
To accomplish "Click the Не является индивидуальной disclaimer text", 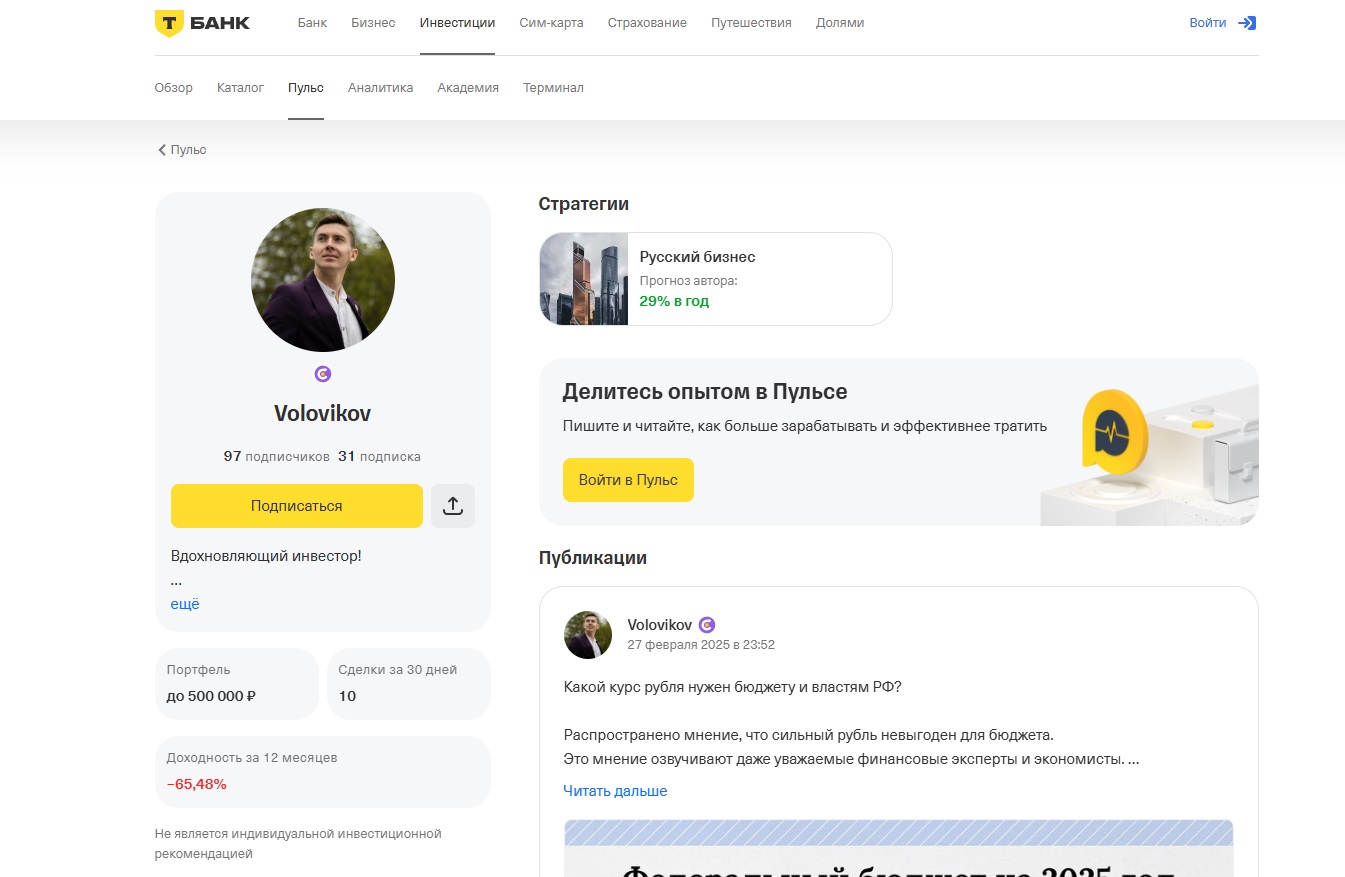I will (x=298, y=844).
